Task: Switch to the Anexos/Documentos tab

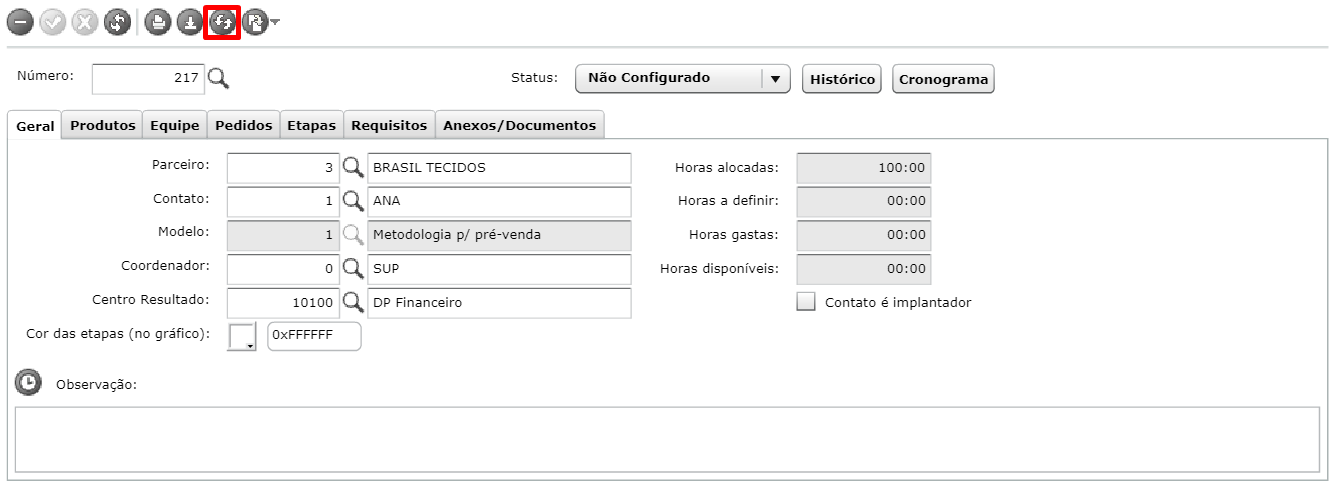Action: point(519,125)
